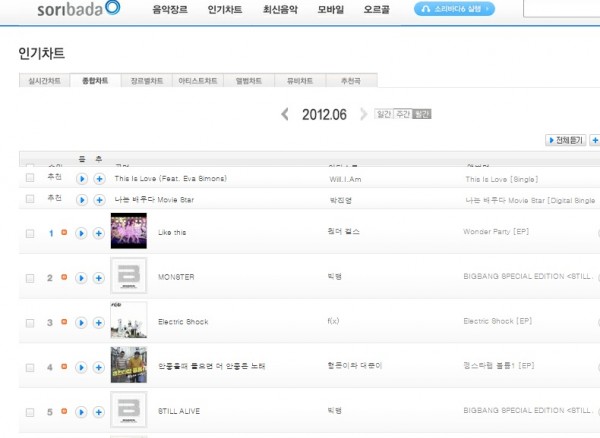Open 인기차트 menu in top navigation
Viewport: 600px width, 438px height.
click(225, 9)
